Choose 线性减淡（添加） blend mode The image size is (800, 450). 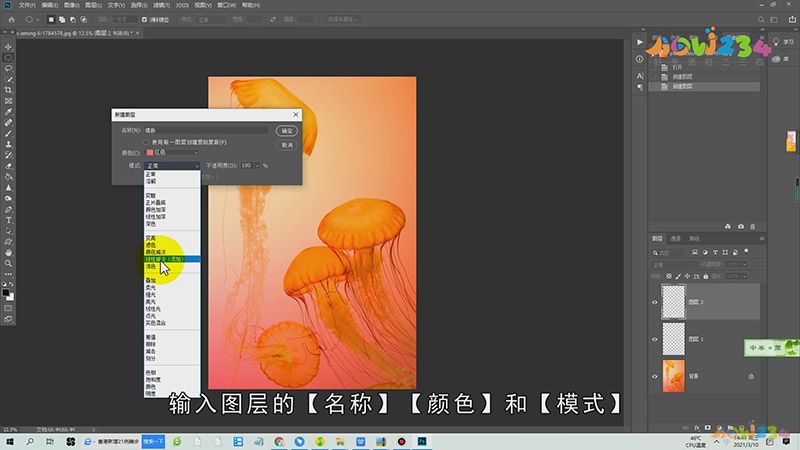coord(172,259)
